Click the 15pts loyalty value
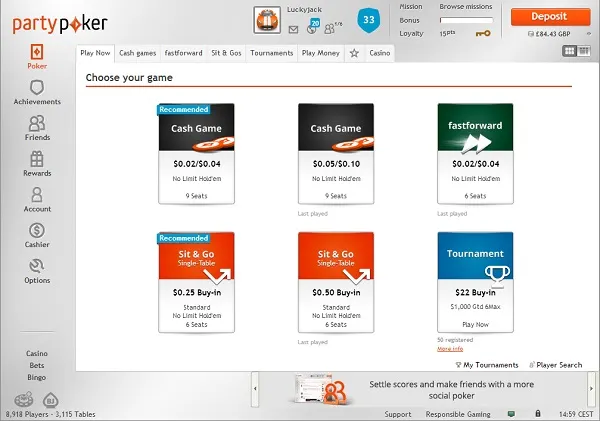600x421 pixels. pyautogui.click(x=447, y=33)
